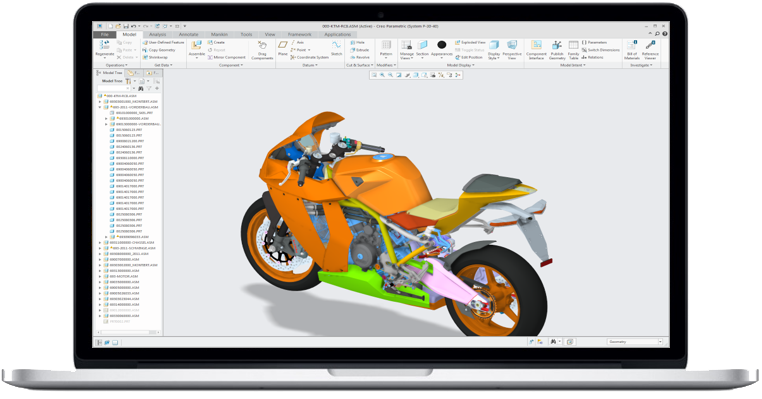Insert a datum Axis
The image size is (762, 399).
click(x=297, y=42)
